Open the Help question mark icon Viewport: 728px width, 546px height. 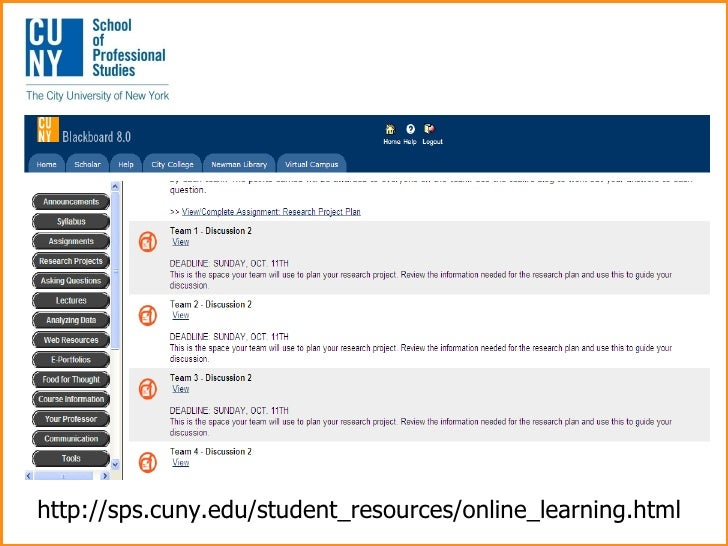click(x=410, y=129)
